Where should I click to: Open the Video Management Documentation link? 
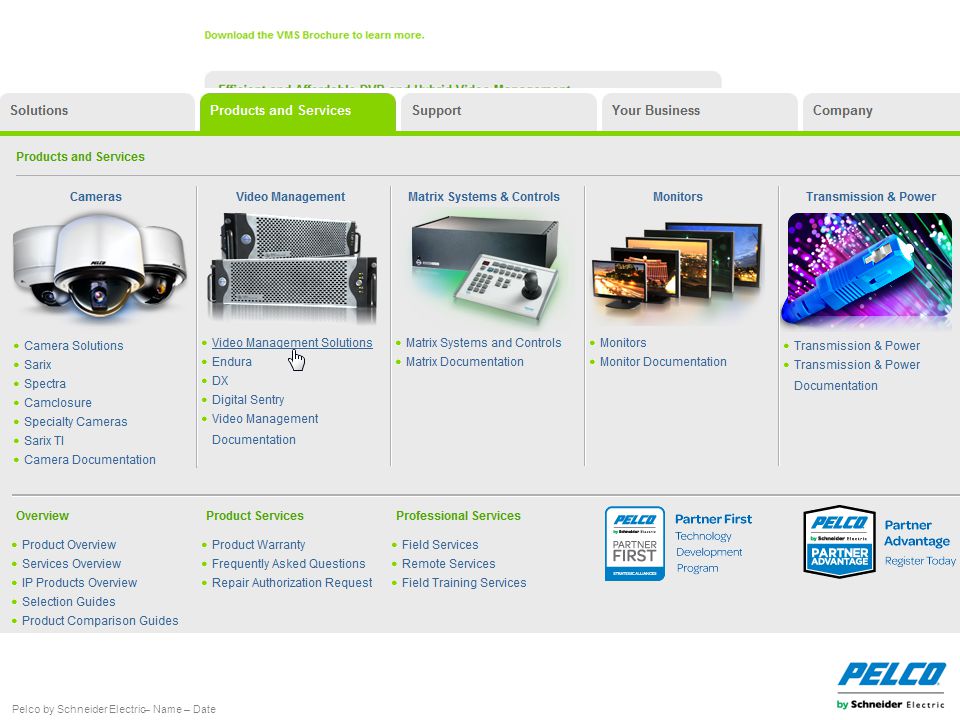pyautogui.click(x=265, y=429)
